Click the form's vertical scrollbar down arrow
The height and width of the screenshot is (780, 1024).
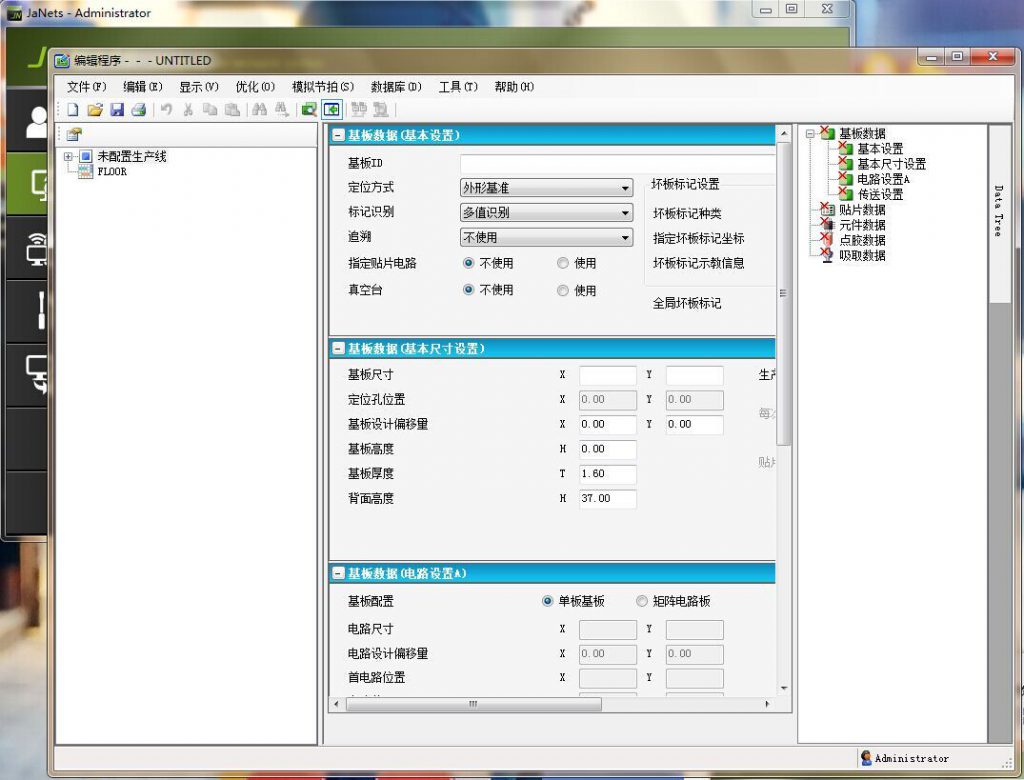784,689
